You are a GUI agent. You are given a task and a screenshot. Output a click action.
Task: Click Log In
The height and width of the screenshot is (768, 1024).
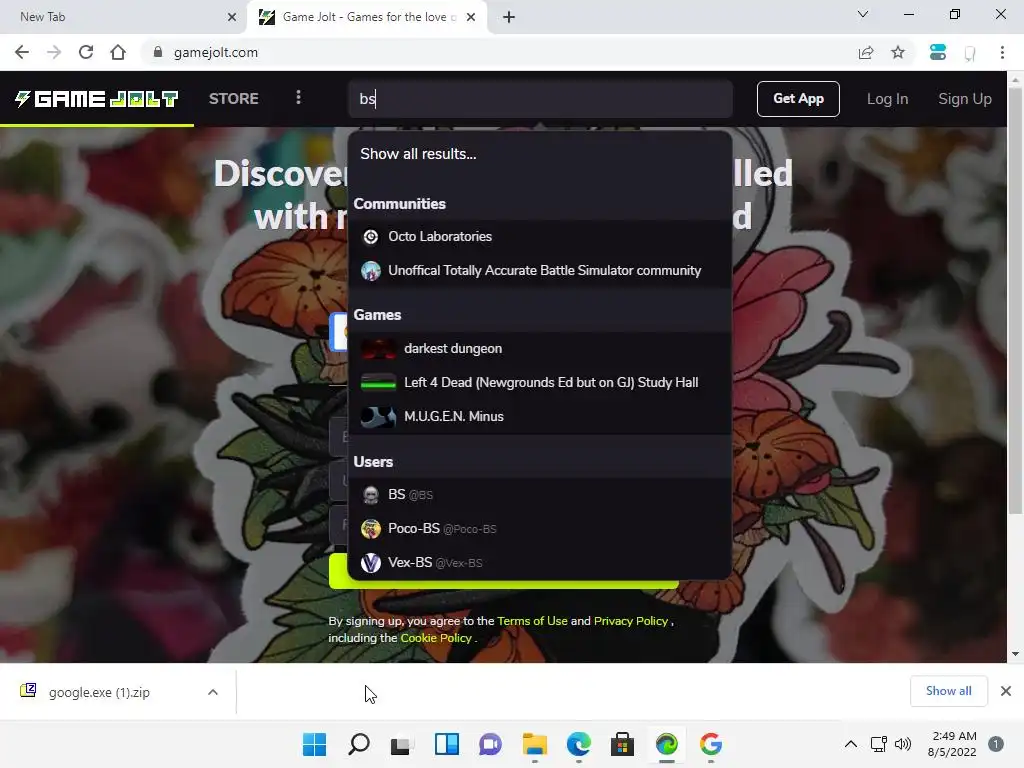(x=887, y=99)
